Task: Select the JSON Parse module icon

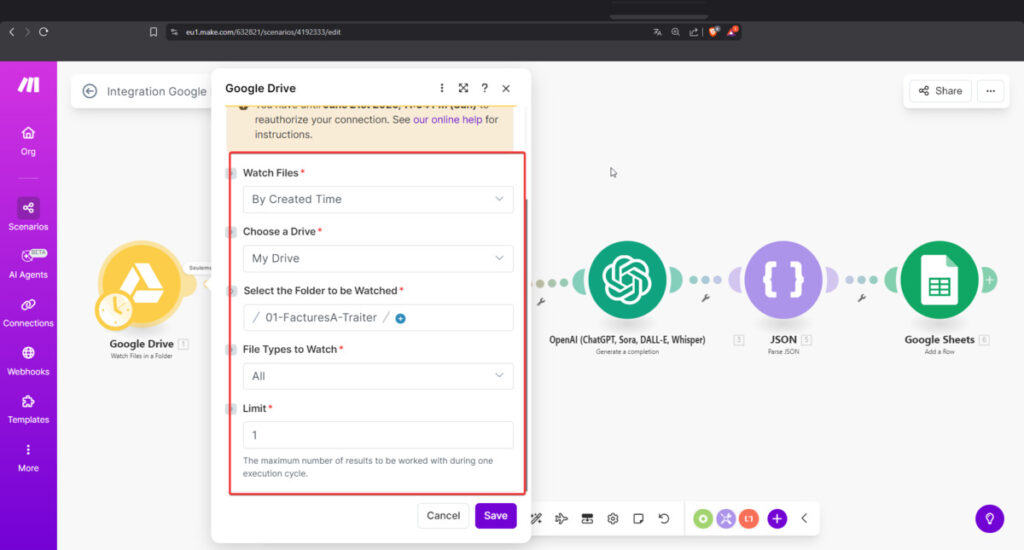Action: coord(783,281)
